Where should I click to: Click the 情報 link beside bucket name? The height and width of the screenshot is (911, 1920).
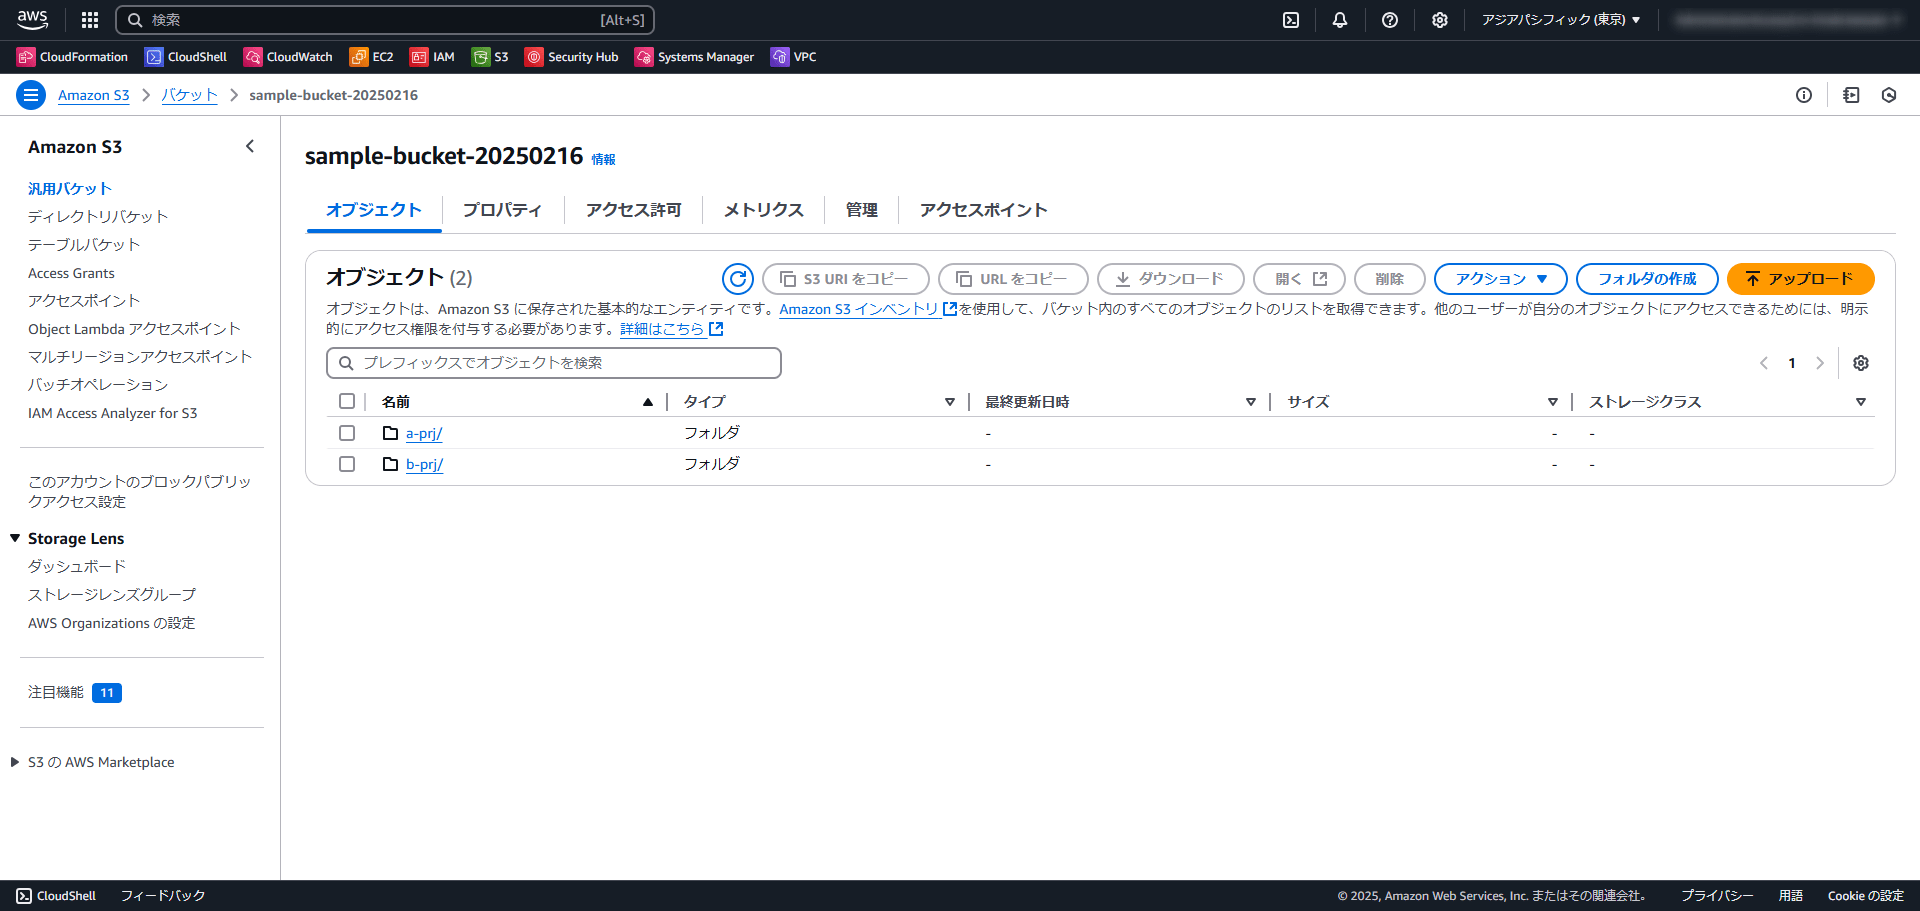[603, 159]
